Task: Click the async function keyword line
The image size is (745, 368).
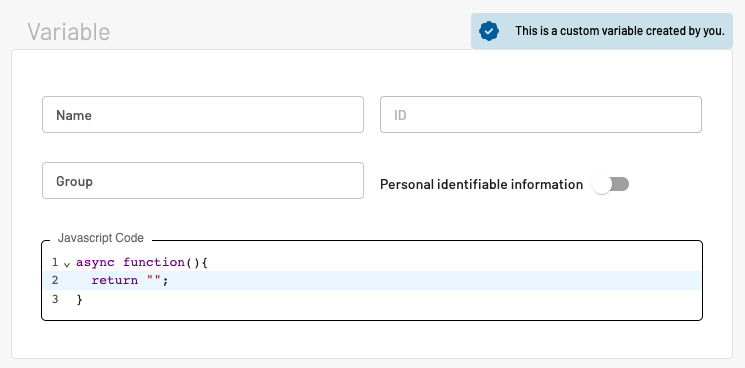Action: tap(142, 262)
